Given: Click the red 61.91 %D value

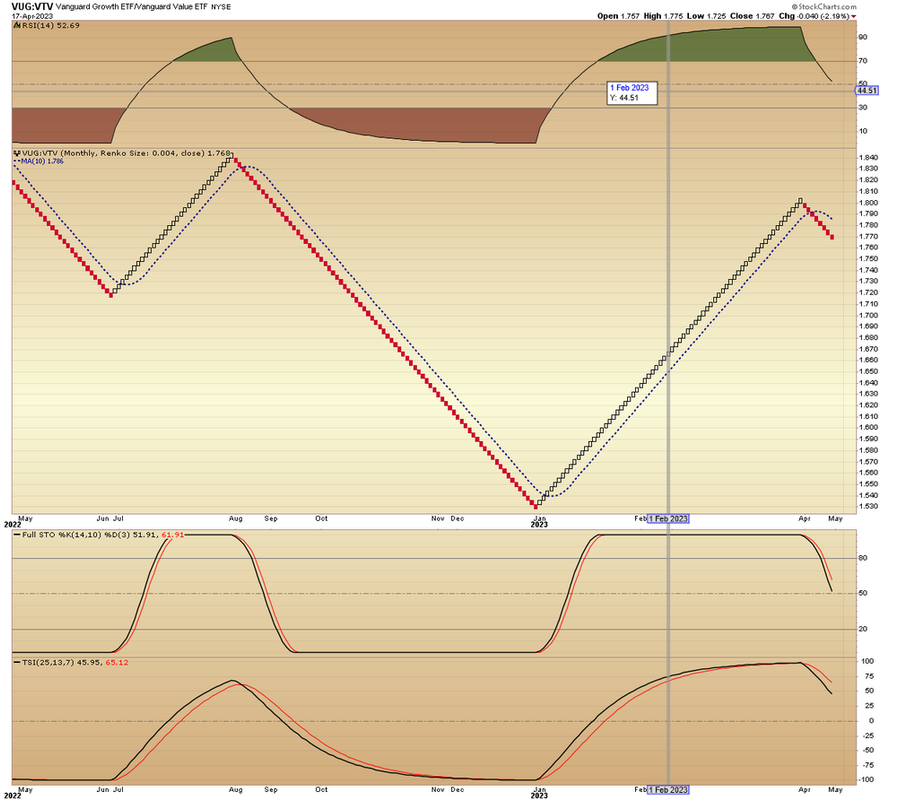Looking at the screenshot, I should point(173,535).
